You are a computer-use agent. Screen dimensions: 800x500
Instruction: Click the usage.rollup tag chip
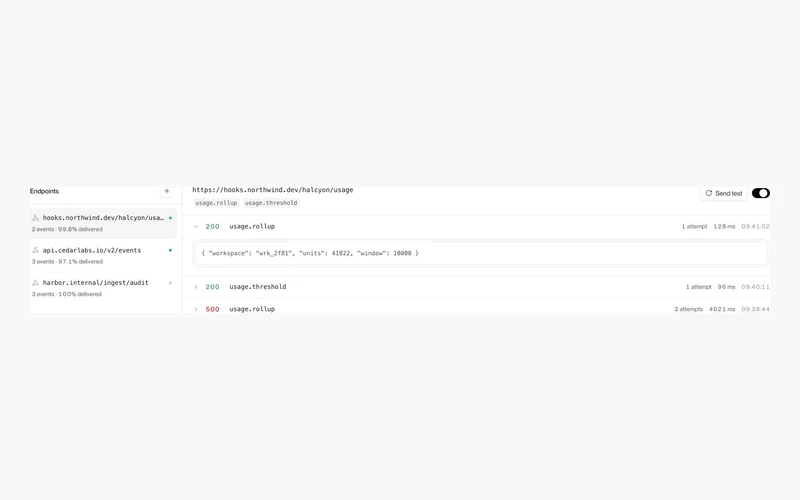click(x=216, y=203)
